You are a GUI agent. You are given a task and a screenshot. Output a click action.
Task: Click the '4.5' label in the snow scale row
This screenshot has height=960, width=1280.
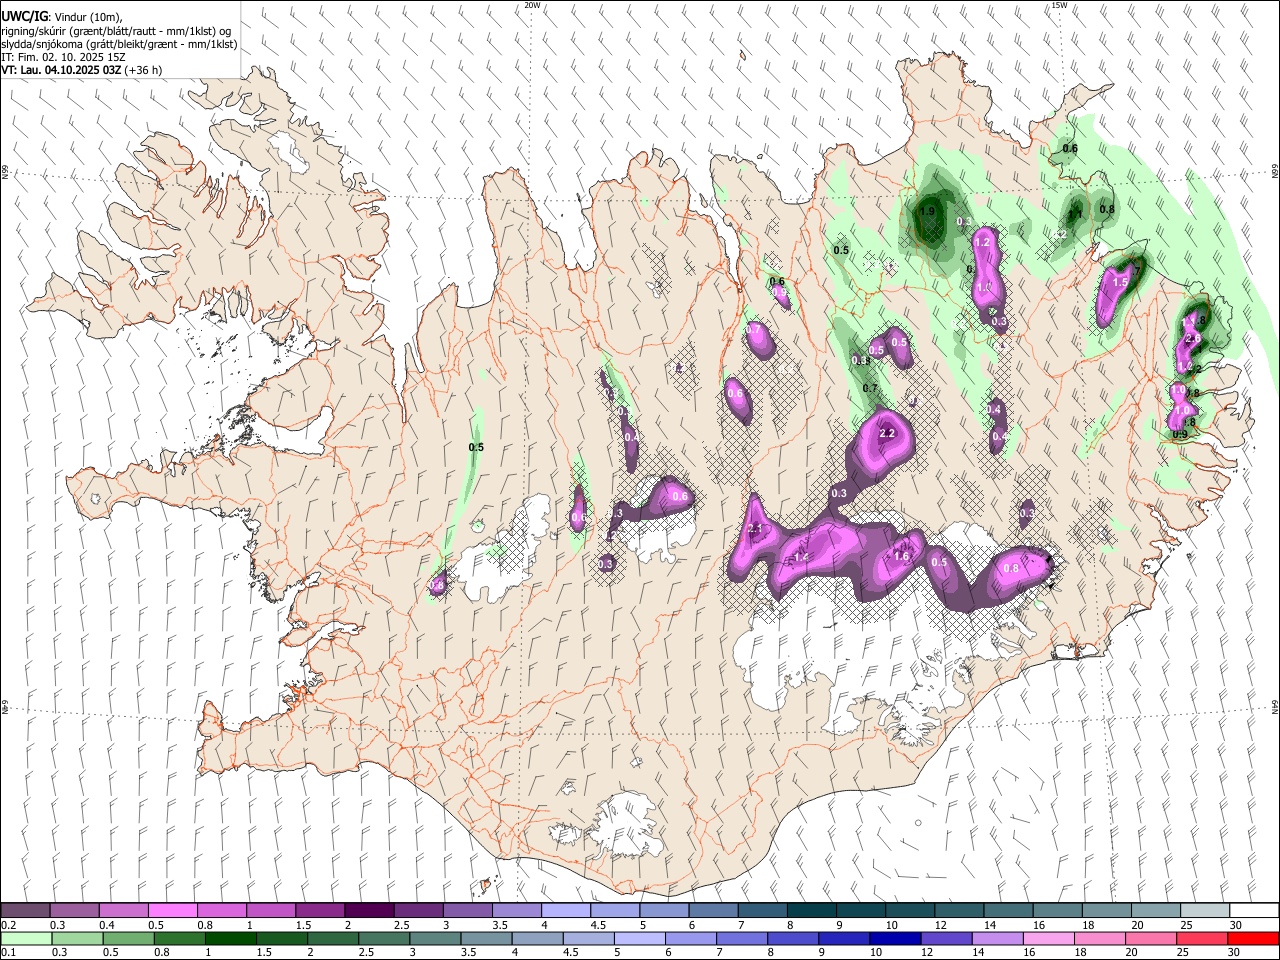[x=599, y=925]
